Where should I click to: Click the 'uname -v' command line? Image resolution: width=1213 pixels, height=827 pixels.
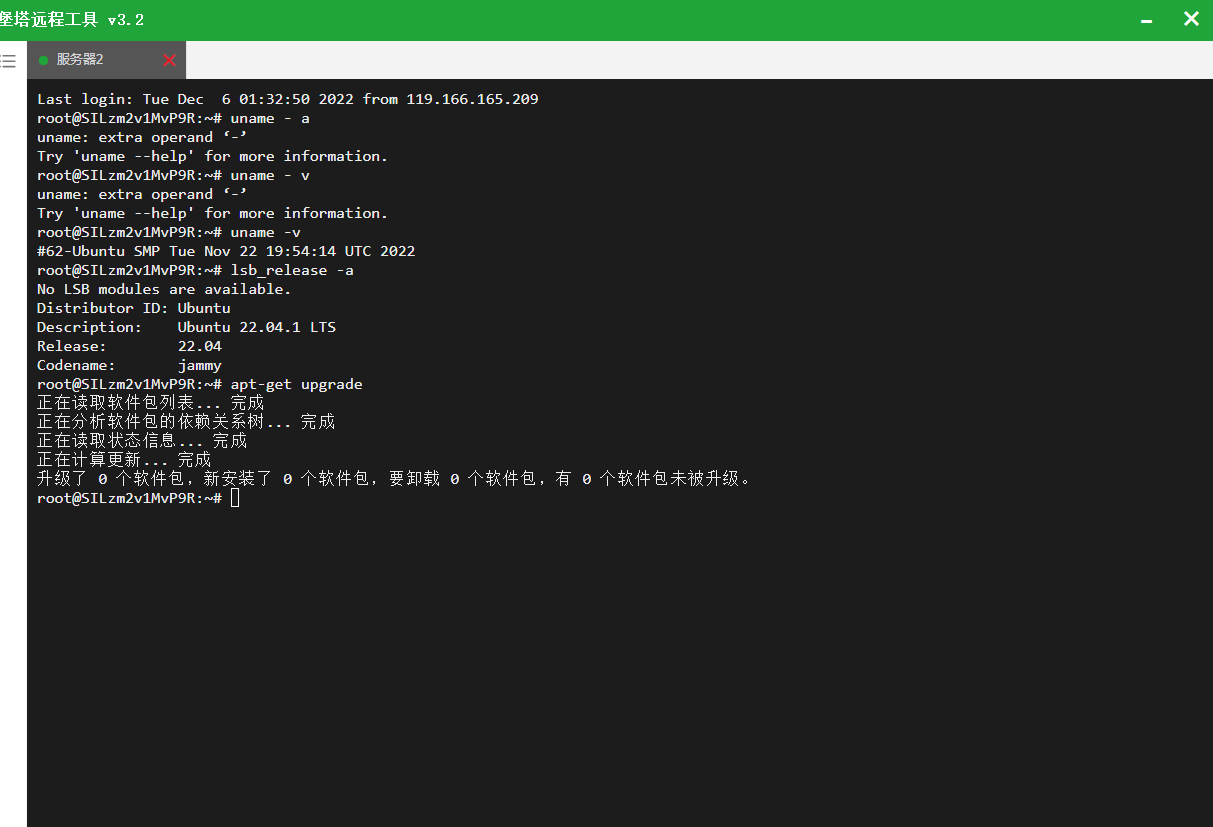[x=169, y=232]
